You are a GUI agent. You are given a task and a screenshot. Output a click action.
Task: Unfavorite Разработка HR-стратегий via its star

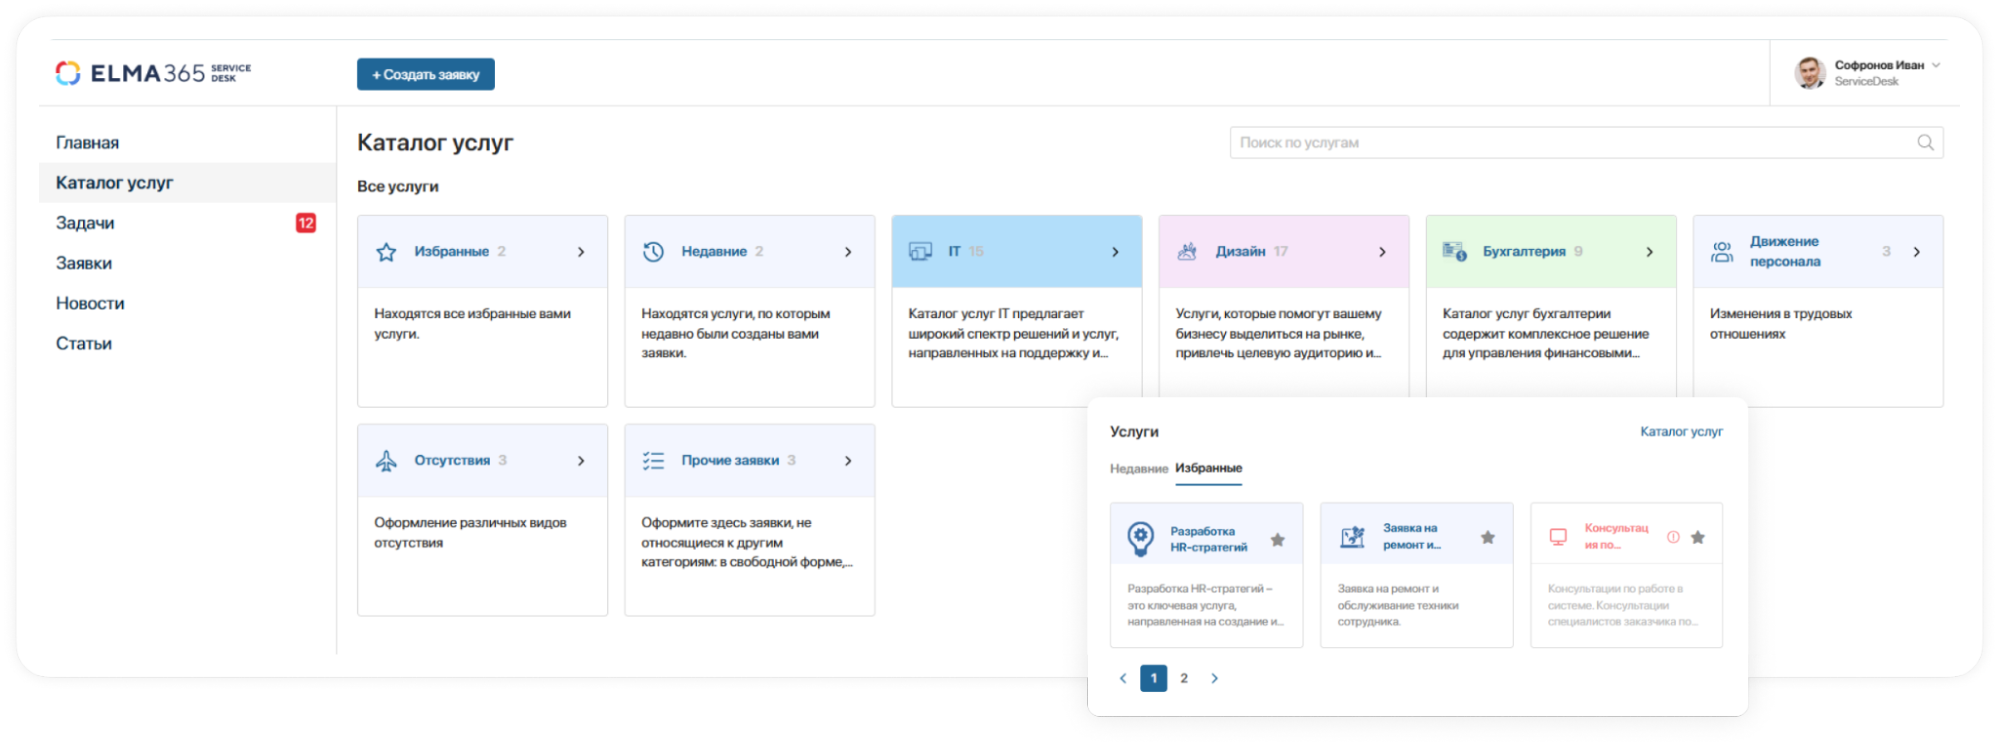(1277, 540)
